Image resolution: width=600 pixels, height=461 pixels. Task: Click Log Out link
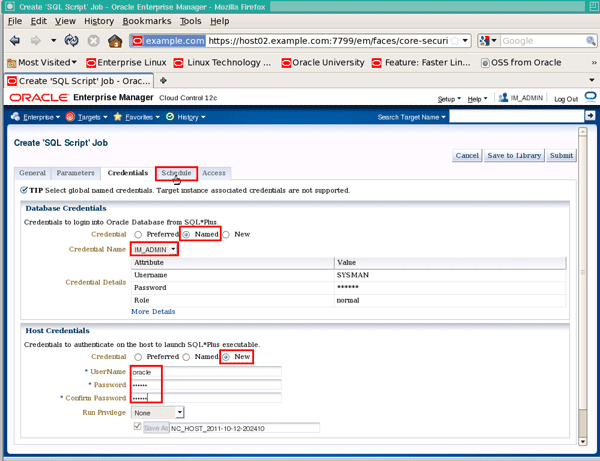tap(566, 99)
